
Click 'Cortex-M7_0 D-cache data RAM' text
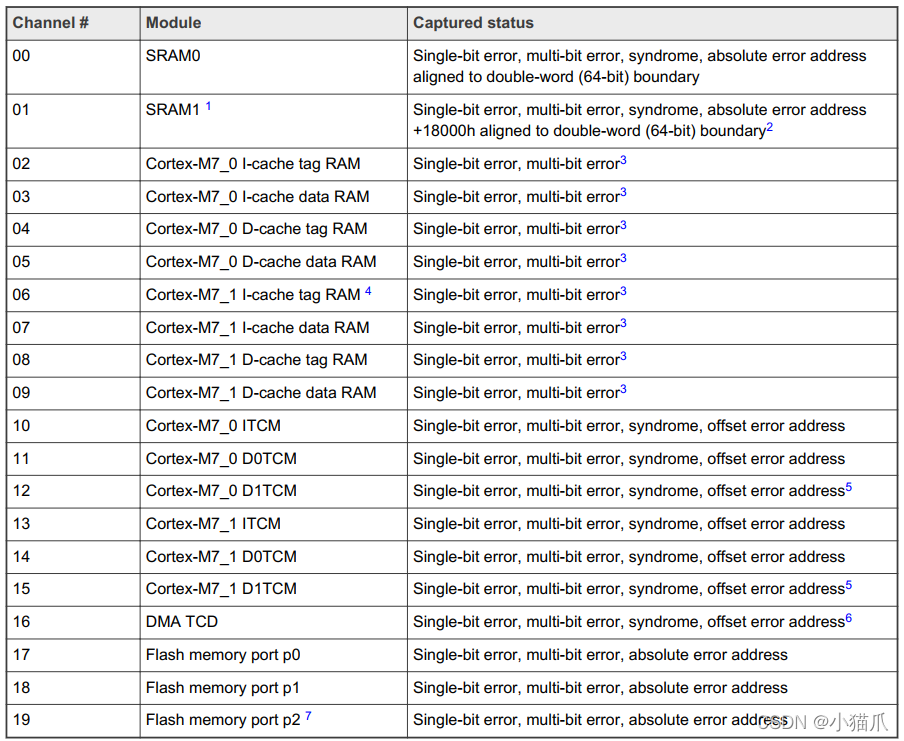click(261, 262)
